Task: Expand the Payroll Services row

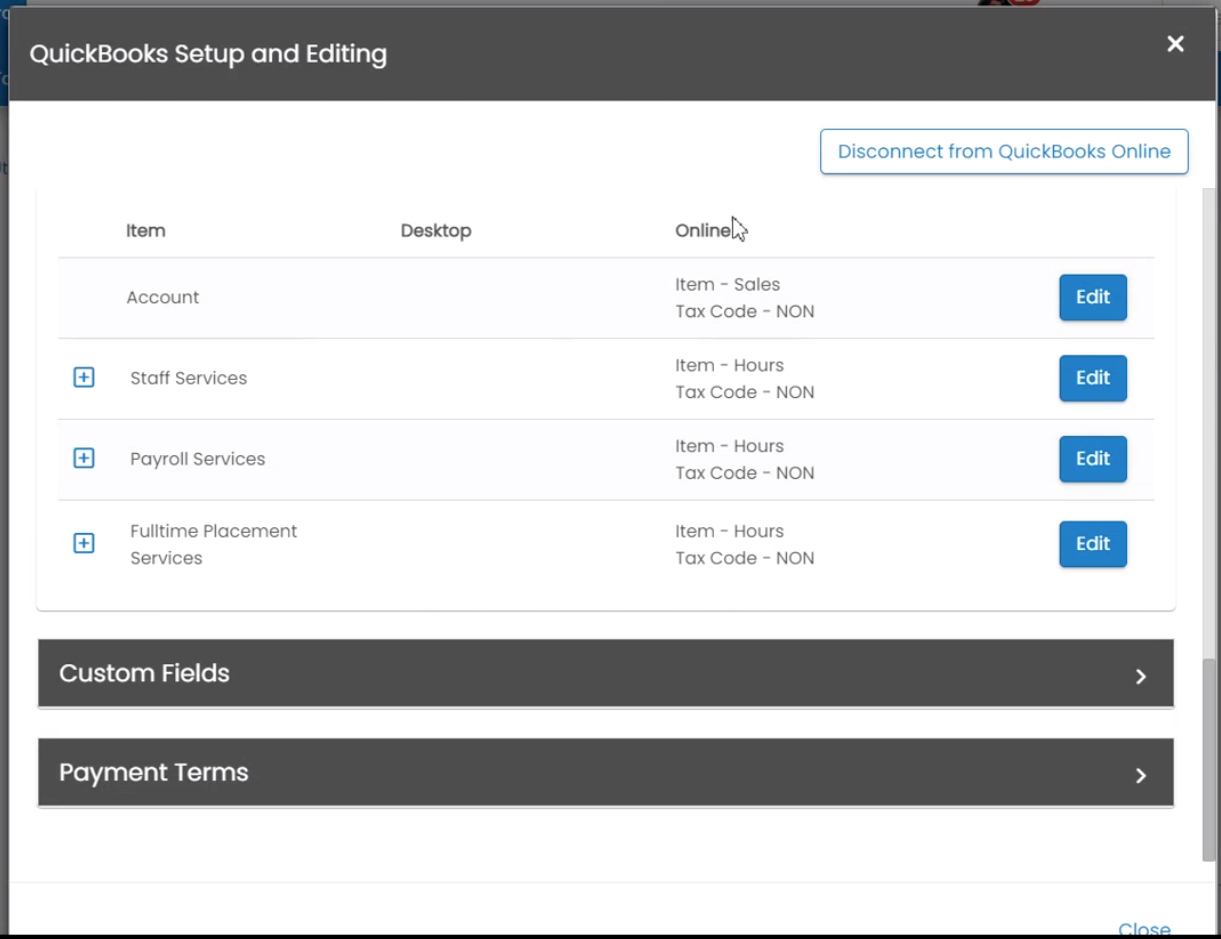Action: 84,458
